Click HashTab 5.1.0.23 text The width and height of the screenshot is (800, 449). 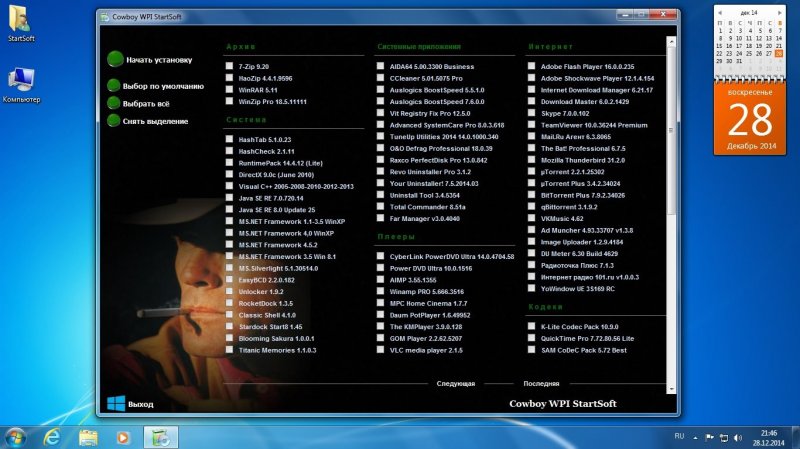click(x=264, y=139)
